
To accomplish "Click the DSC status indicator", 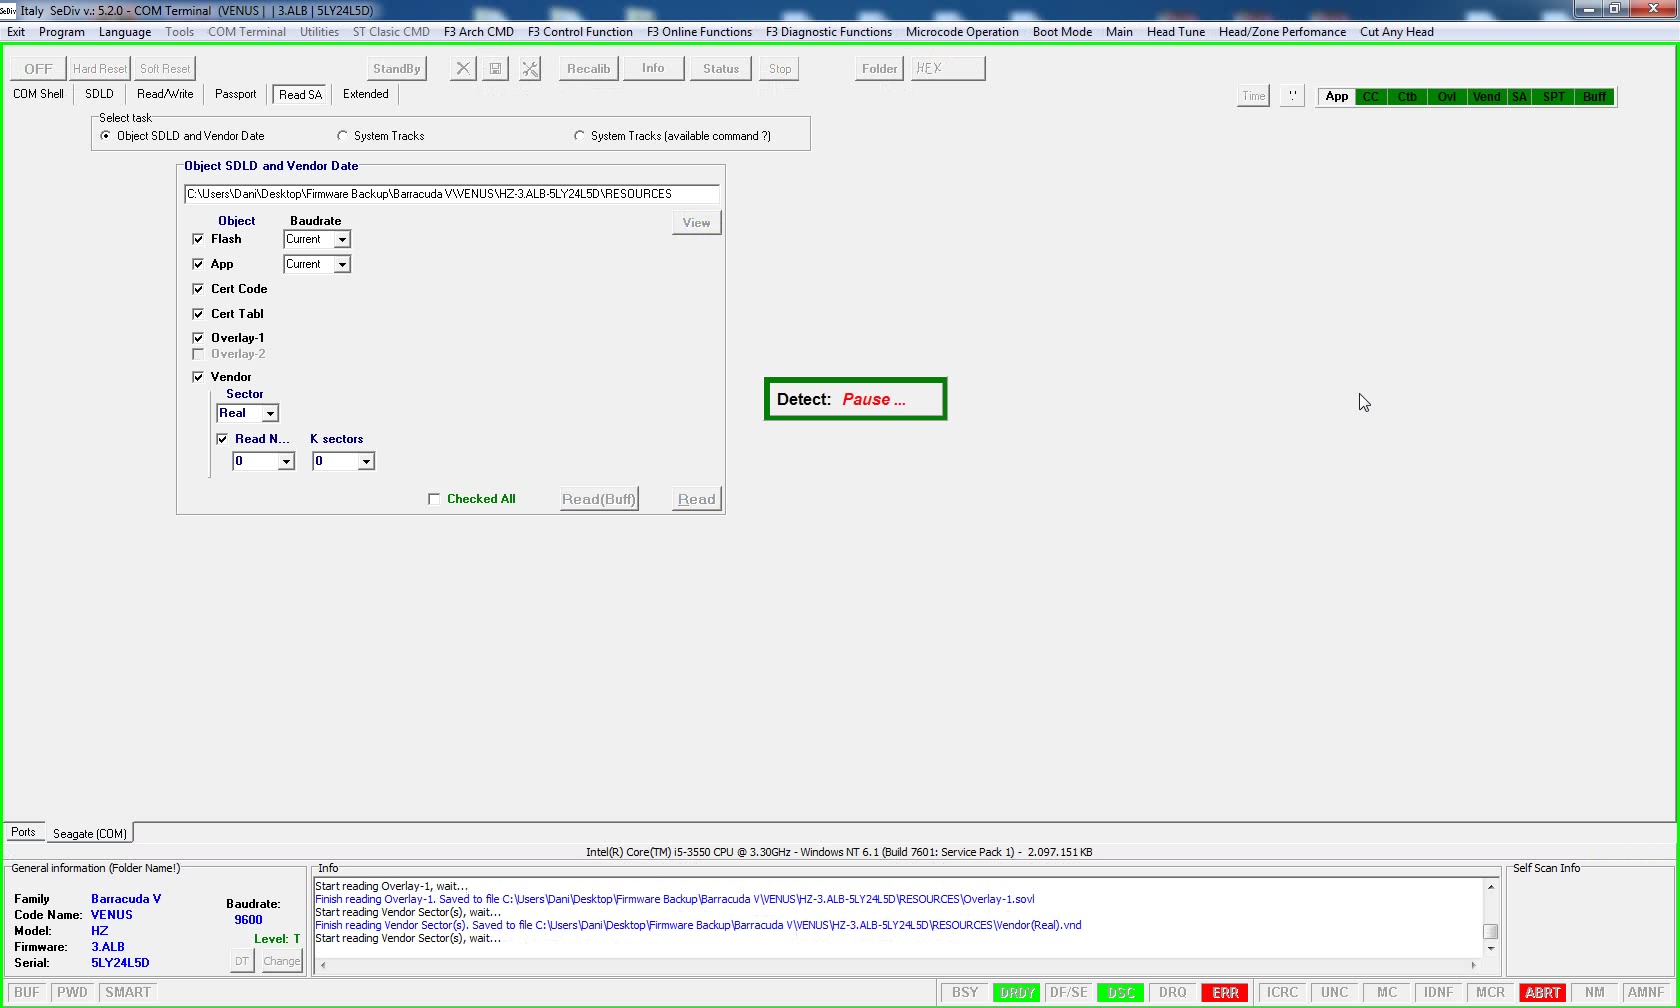I will tap(1121, 993).
